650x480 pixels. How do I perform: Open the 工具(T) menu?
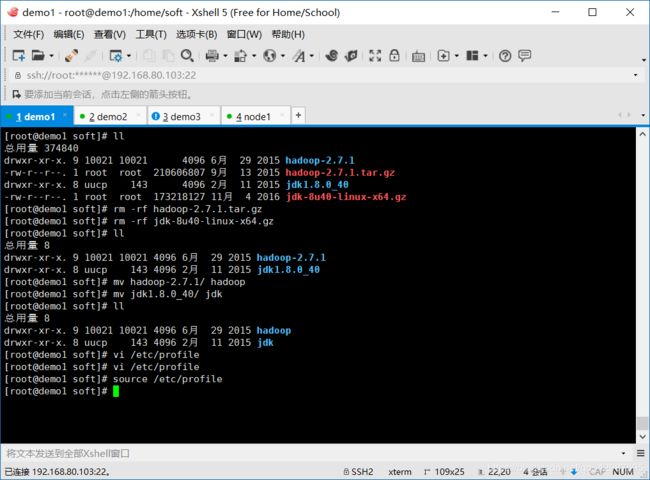[x=151, y=34]
